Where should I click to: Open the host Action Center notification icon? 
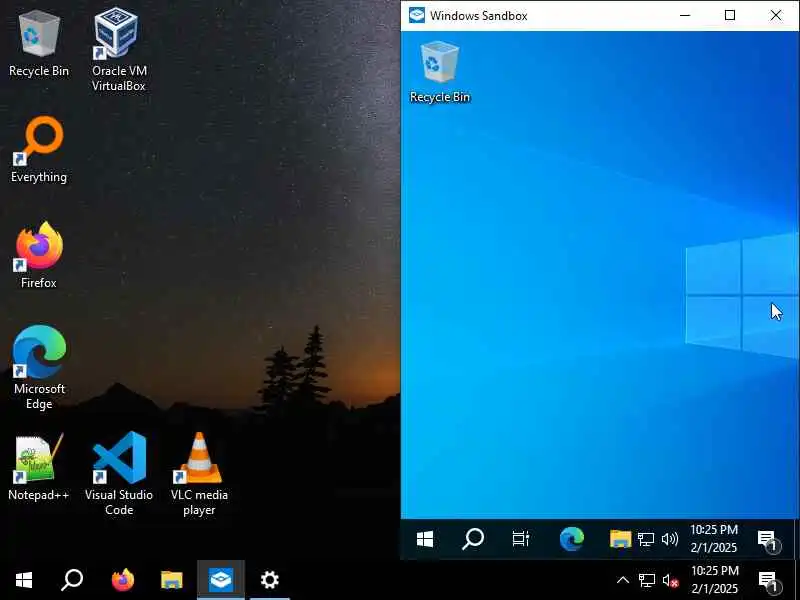click(769, 582)
